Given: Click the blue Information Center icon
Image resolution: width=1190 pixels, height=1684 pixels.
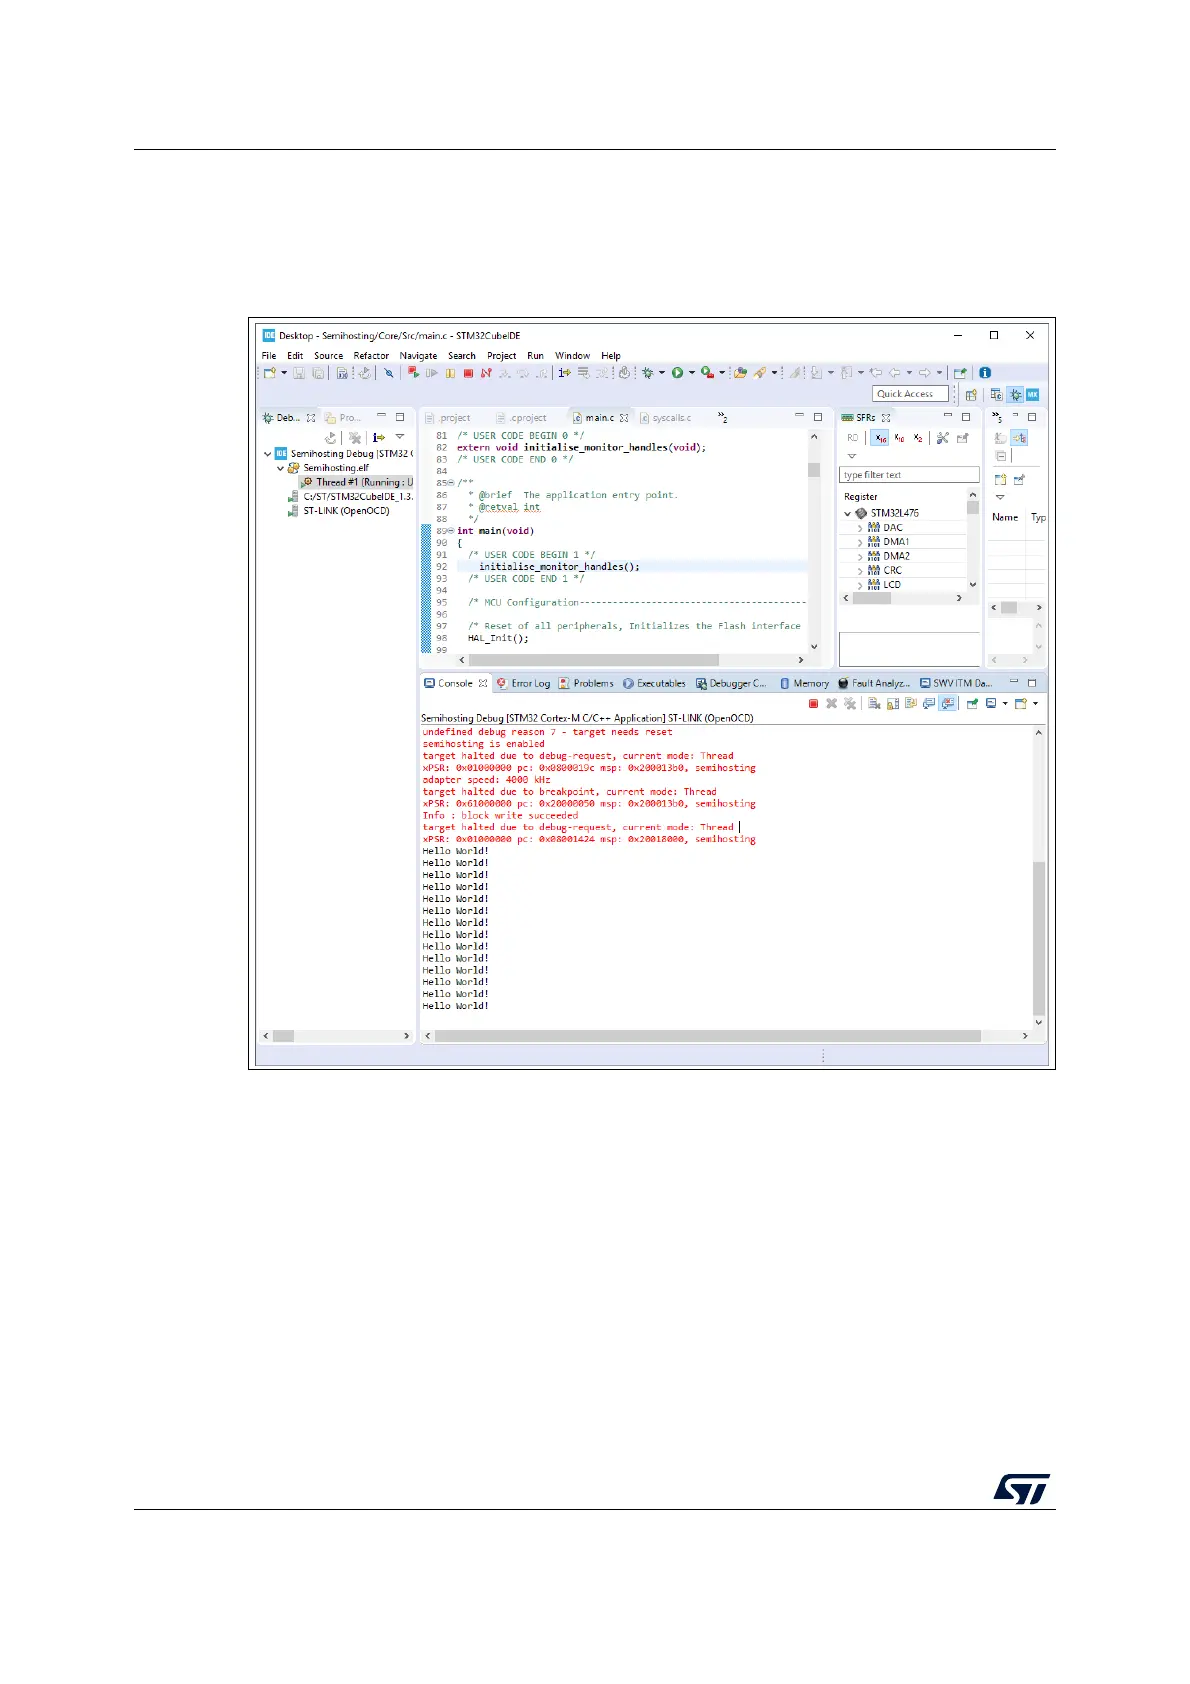Looking at the screenshot, I should click(x=985, y=373).
